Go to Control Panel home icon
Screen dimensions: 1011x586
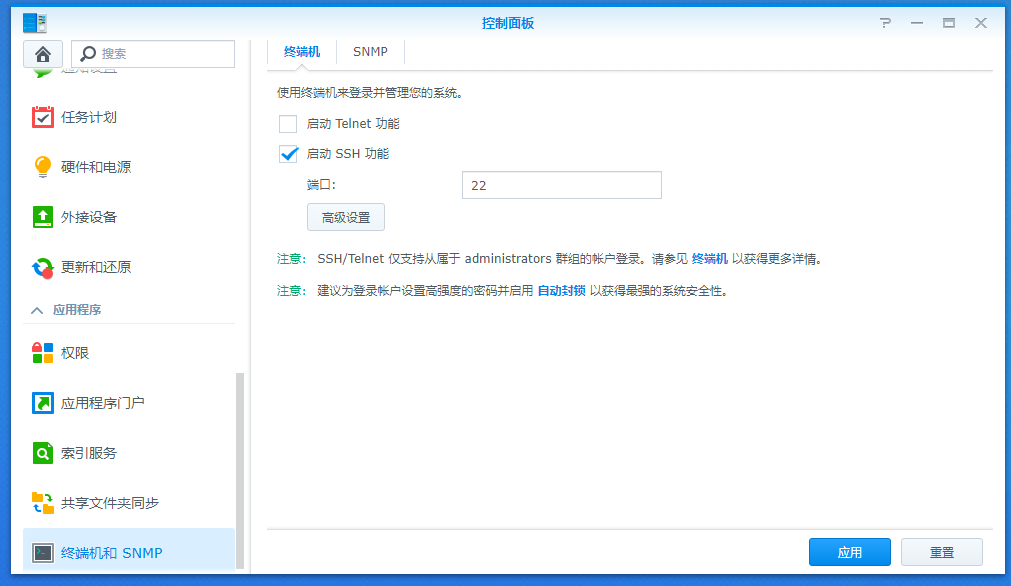click(x=43, y=54)
